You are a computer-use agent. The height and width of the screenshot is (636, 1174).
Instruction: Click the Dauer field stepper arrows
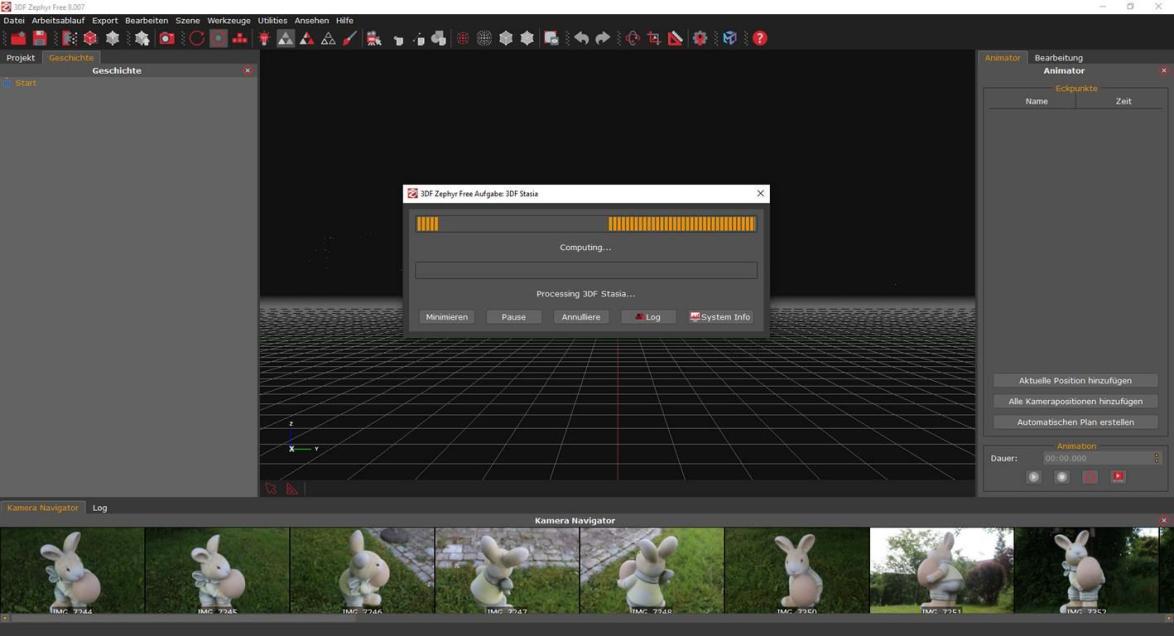(1157, 458)
